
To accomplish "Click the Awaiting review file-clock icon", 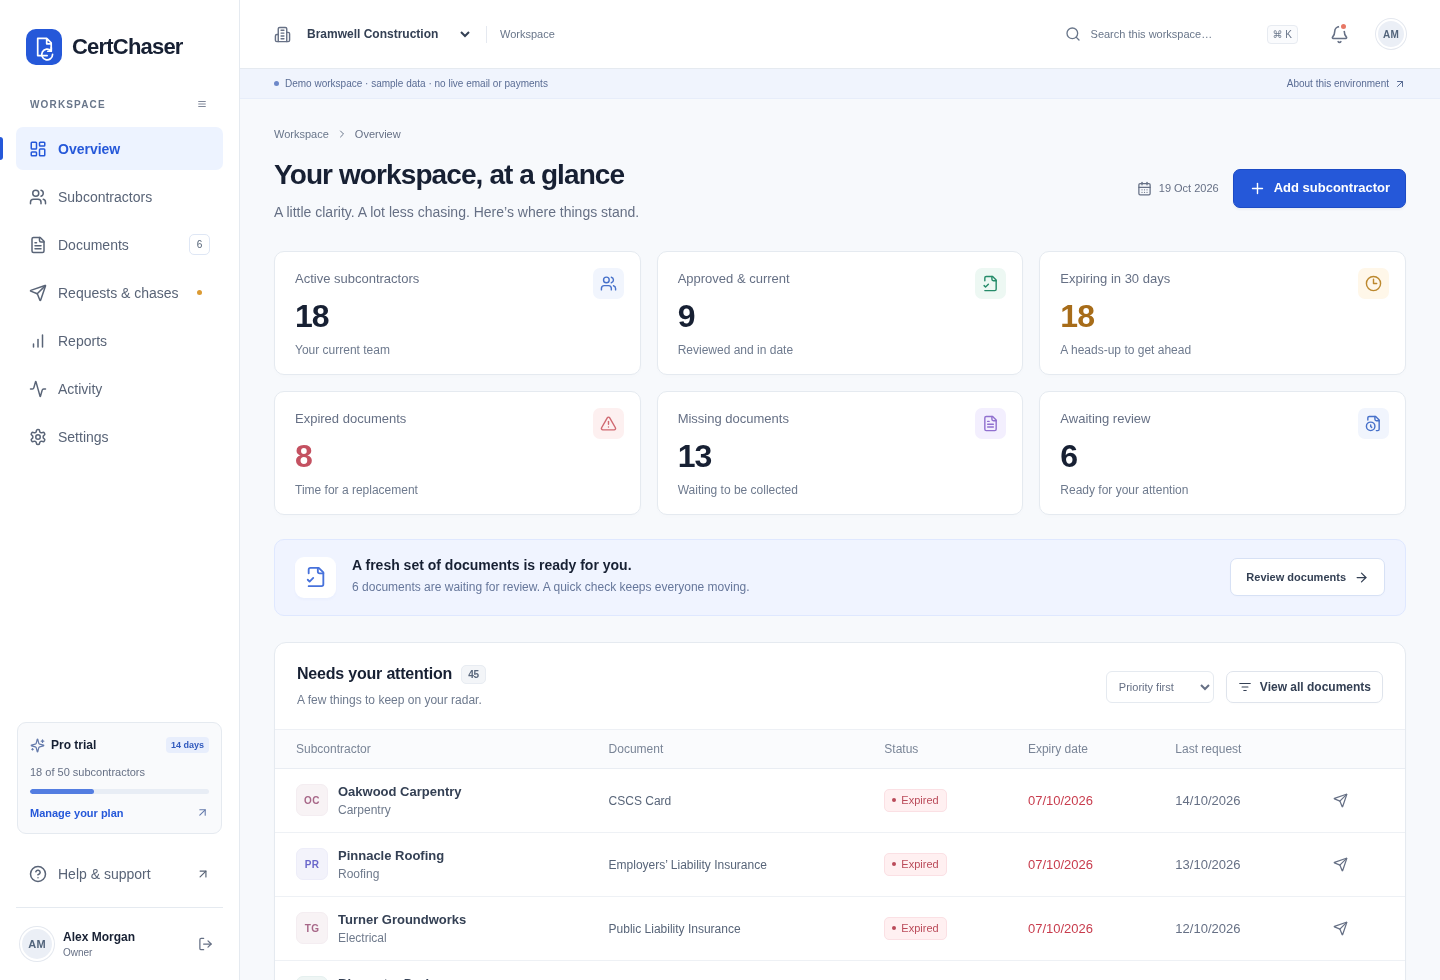I will (x=1373, y=424).
